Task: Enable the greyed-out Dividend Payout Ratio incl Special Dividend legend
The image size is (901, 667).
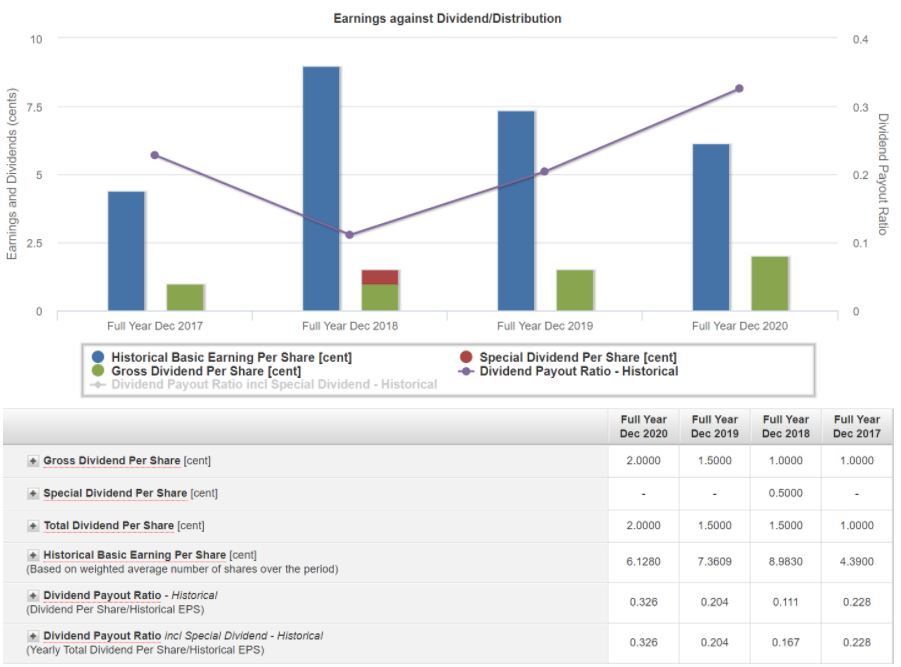Action: point(273,384)
